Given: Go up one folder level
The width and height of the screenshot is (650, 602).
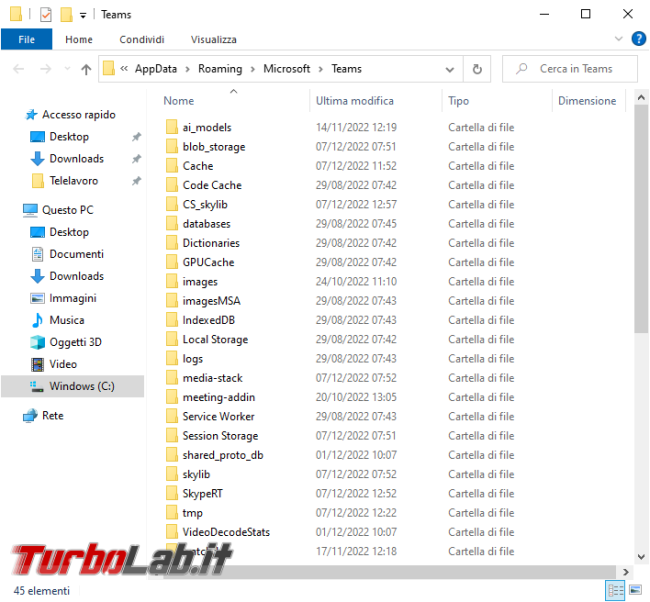Looking at the screenshot, I should click(86, 69).
